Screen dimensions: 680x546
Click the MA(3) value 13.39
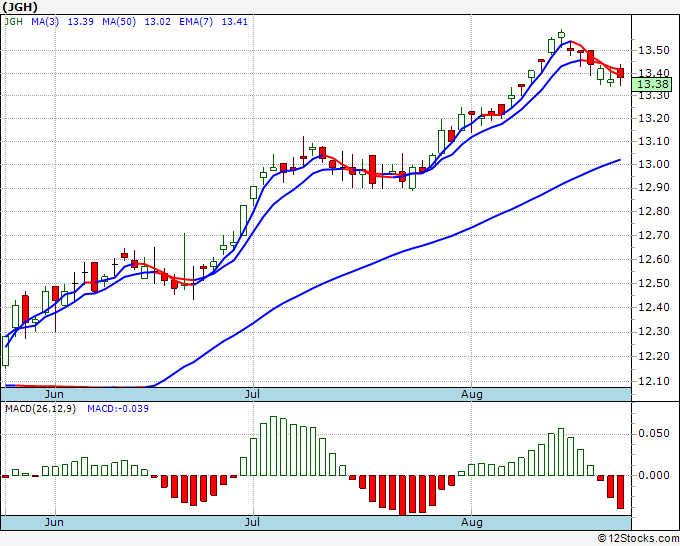click(x=81, y=22)
